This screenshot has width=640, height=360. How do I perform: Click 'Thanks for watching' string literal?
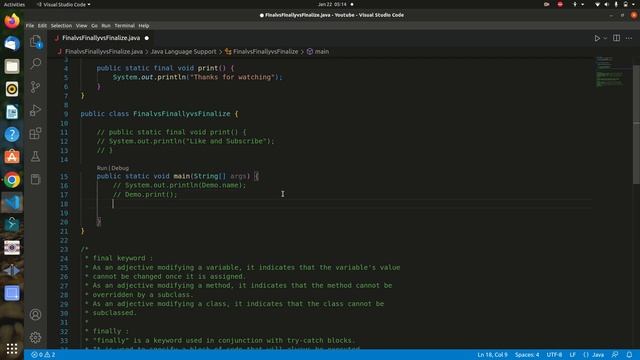pyautogui.click(x=232, y=77)
